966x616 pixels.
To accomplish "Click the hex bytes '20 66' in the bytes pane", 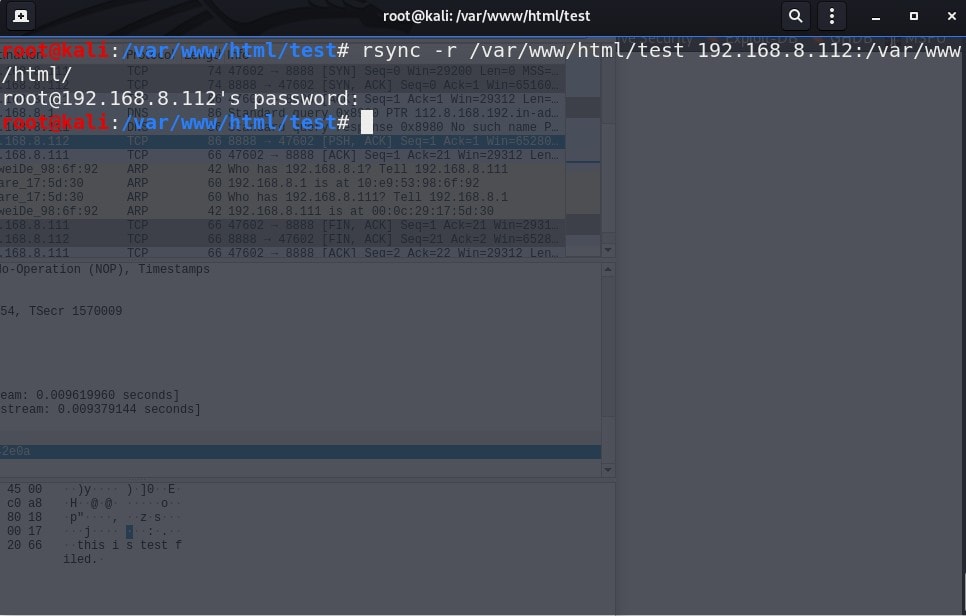I will 25,545.
